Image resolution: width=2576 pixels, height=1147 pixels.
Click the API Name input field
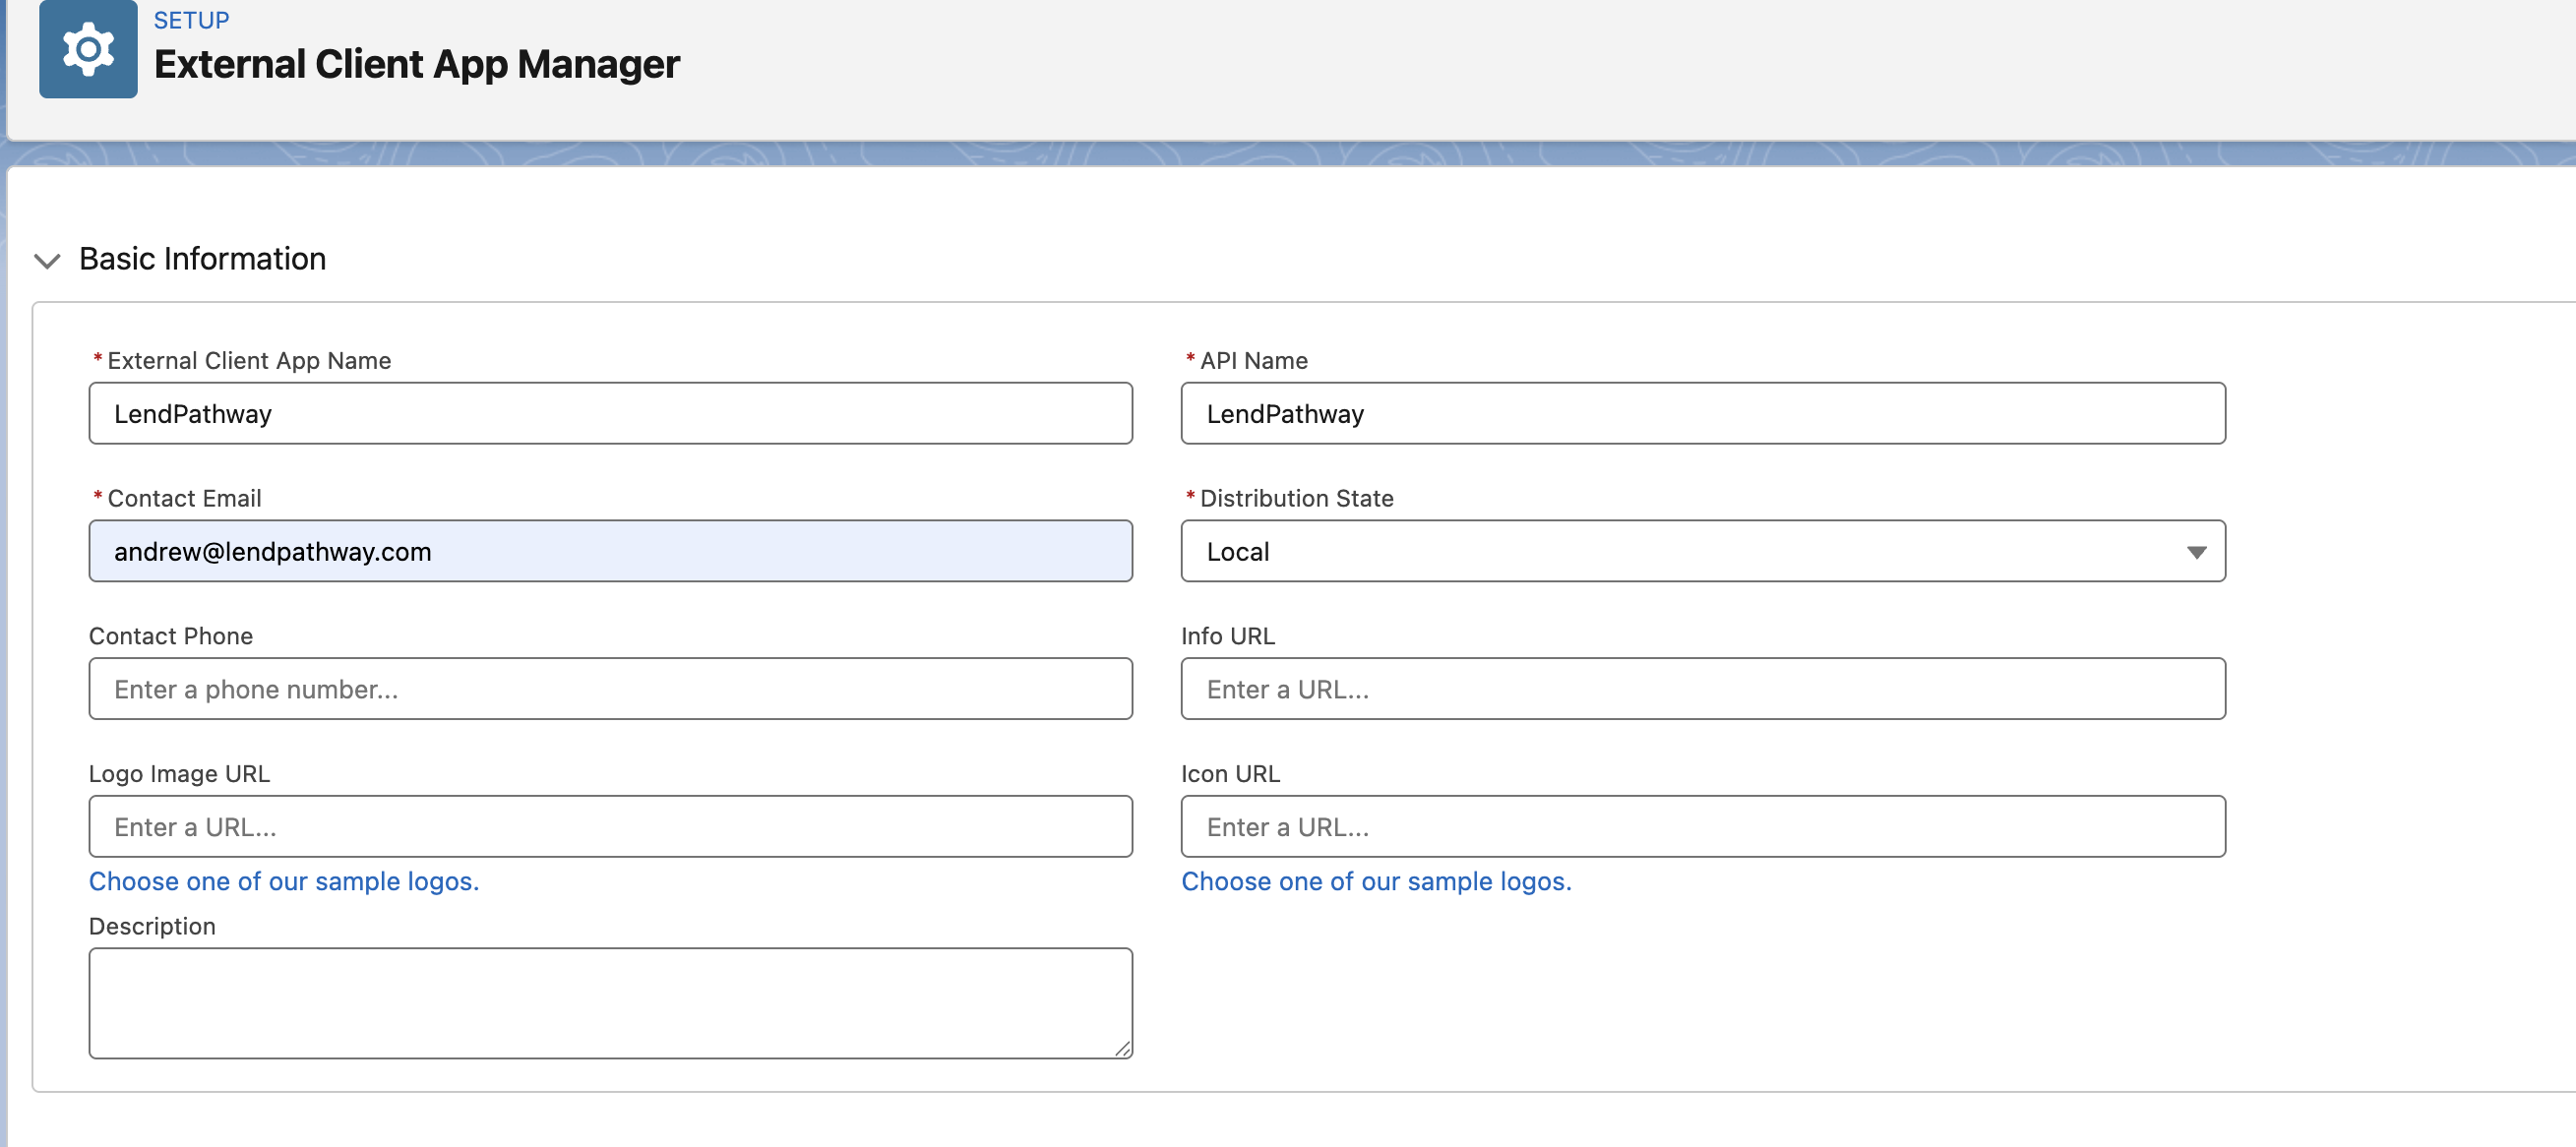1702,413
